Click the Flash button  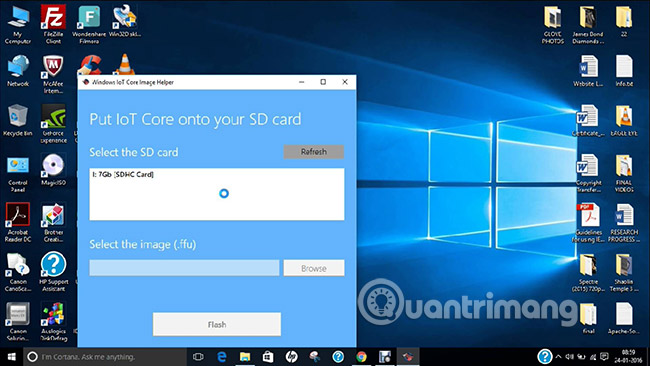coord(217,324)
